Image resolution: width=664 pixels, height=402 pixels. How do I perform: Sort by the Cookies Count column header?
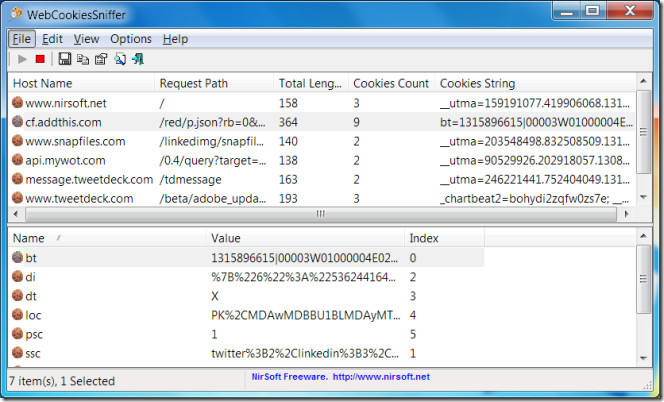(x=391, y=83)
